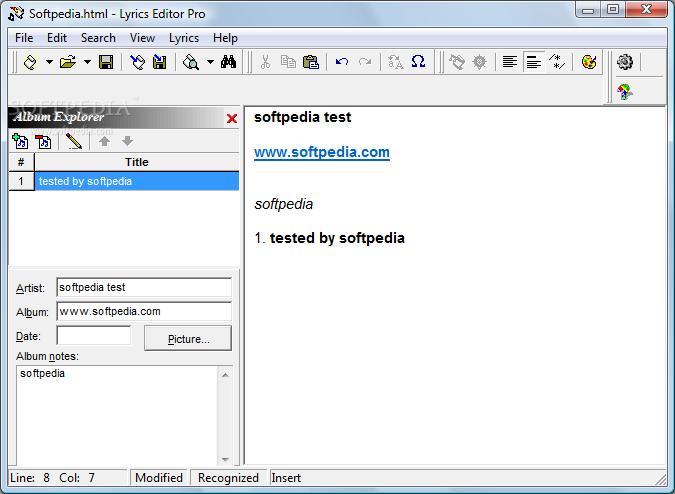Remove song icon in Album Explorer
Viewport: 675px width, 494px height.
coord(43,141)
